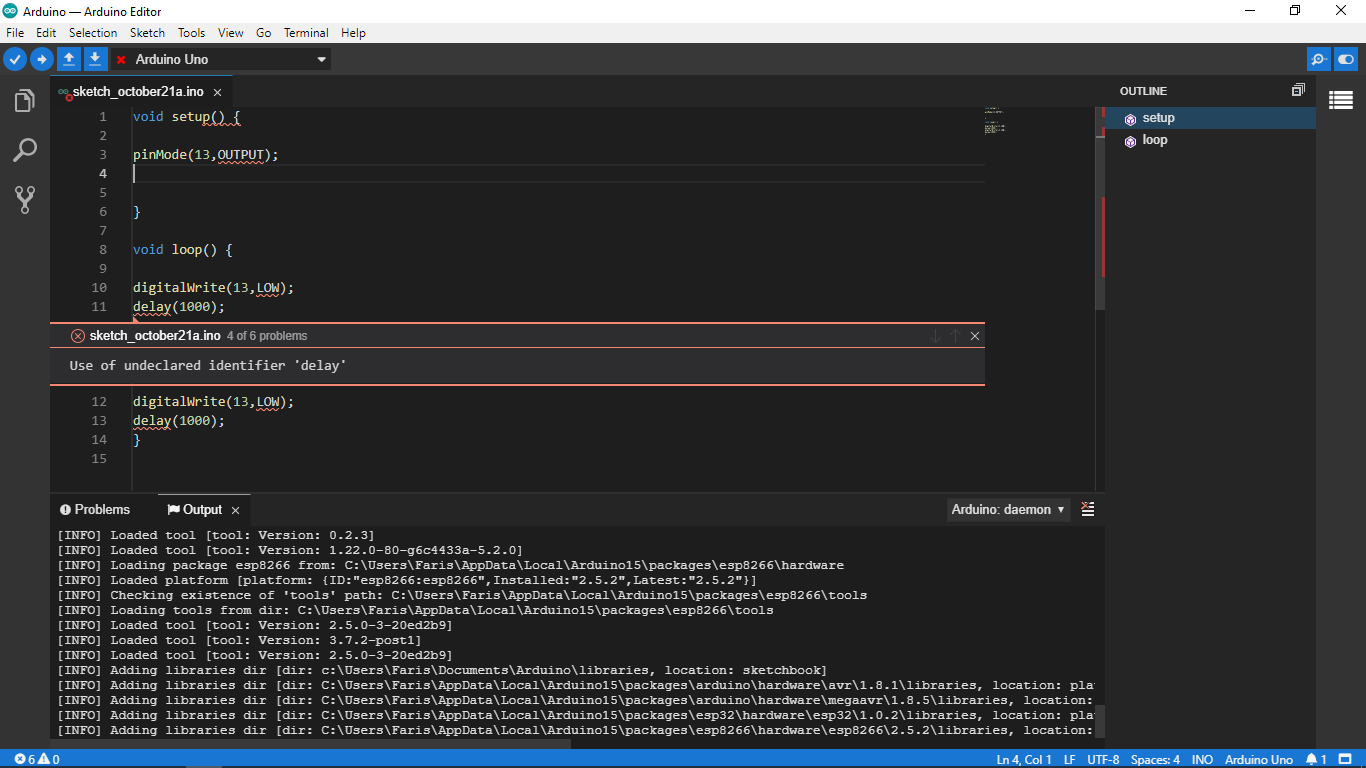Click the OUTLINE panel header
The width and height of the screenshot is (1366, 768).
[x=1143, y=91]
